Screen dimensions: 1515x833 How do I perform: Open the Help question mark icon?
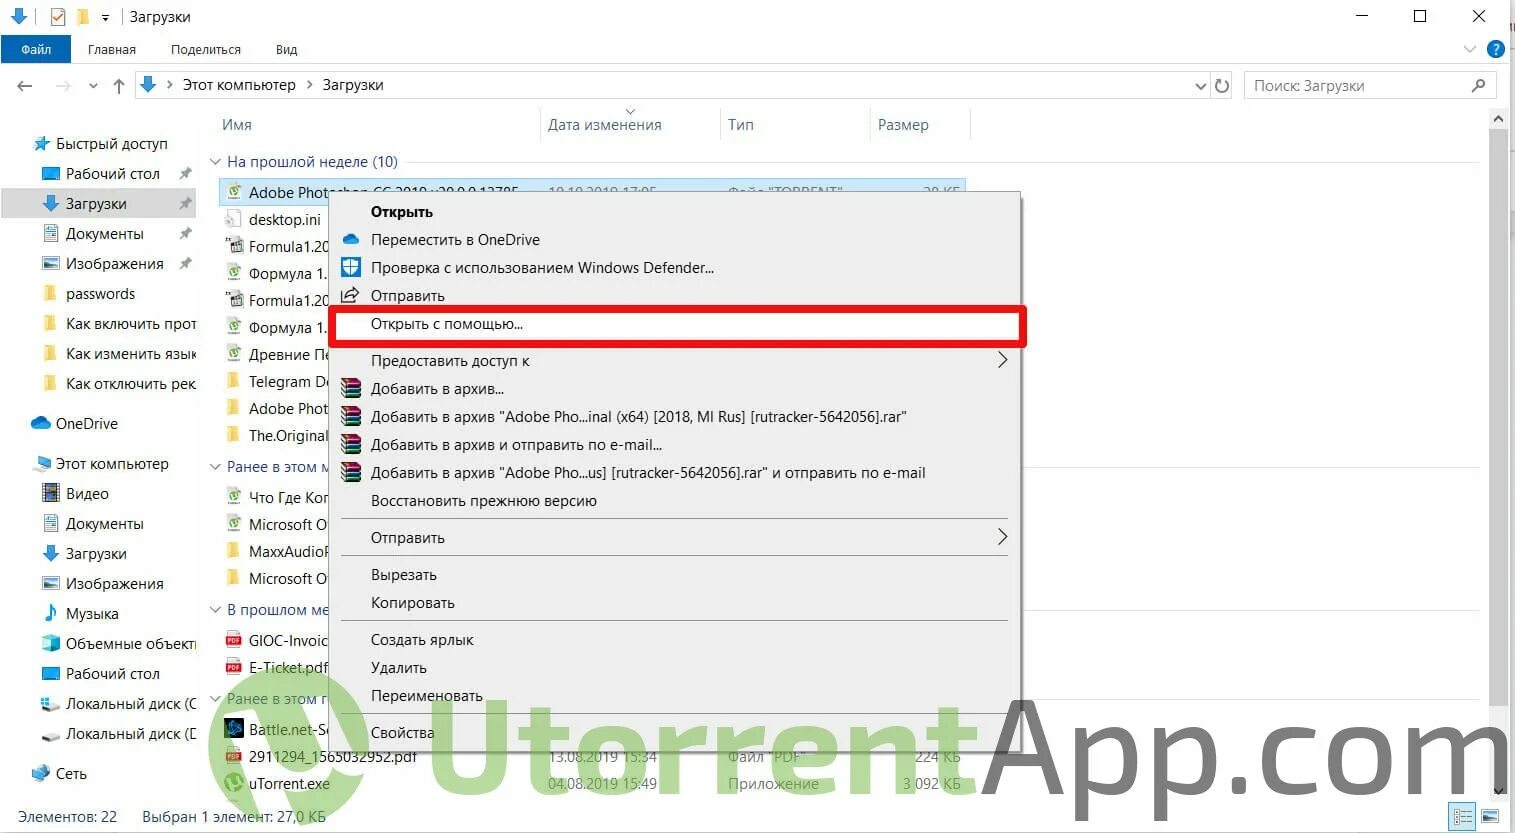click(1496, 49)
